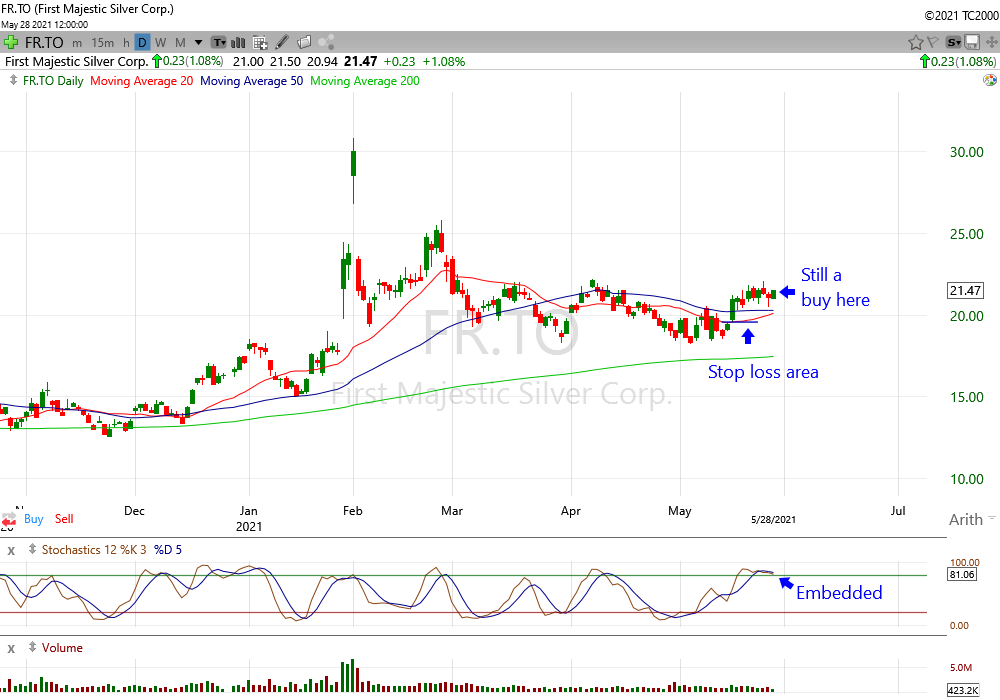Click the bold 21.47 last price
1000x700 pixels.
pyautogui.click(x=360, y=62)
